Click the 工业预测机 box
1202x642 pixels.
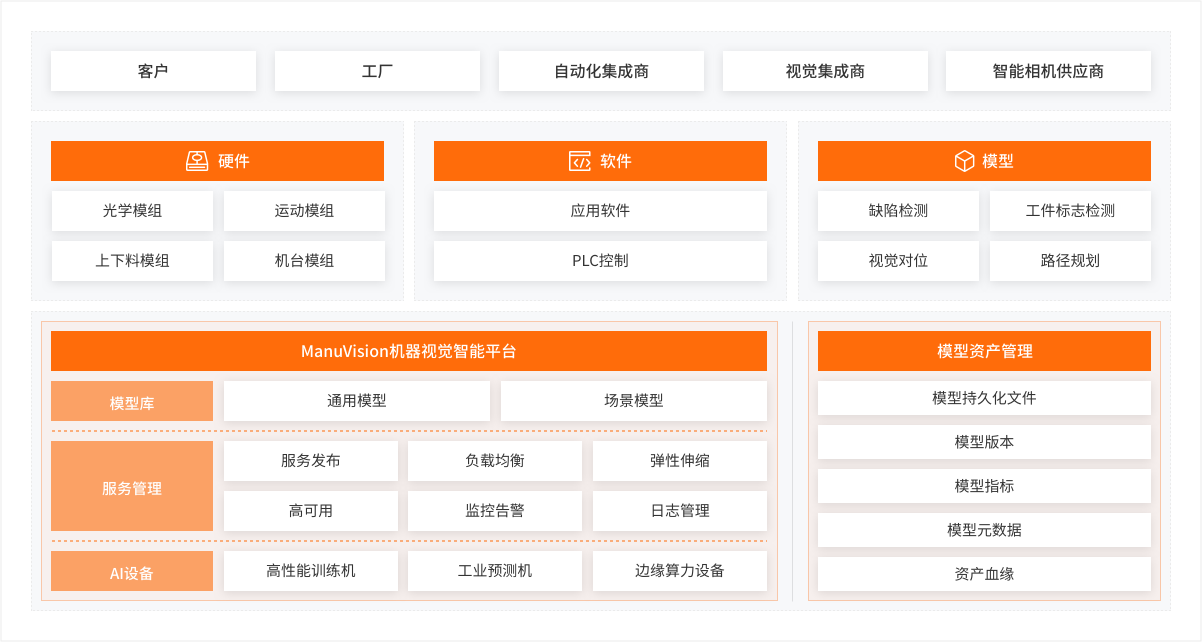495,571
